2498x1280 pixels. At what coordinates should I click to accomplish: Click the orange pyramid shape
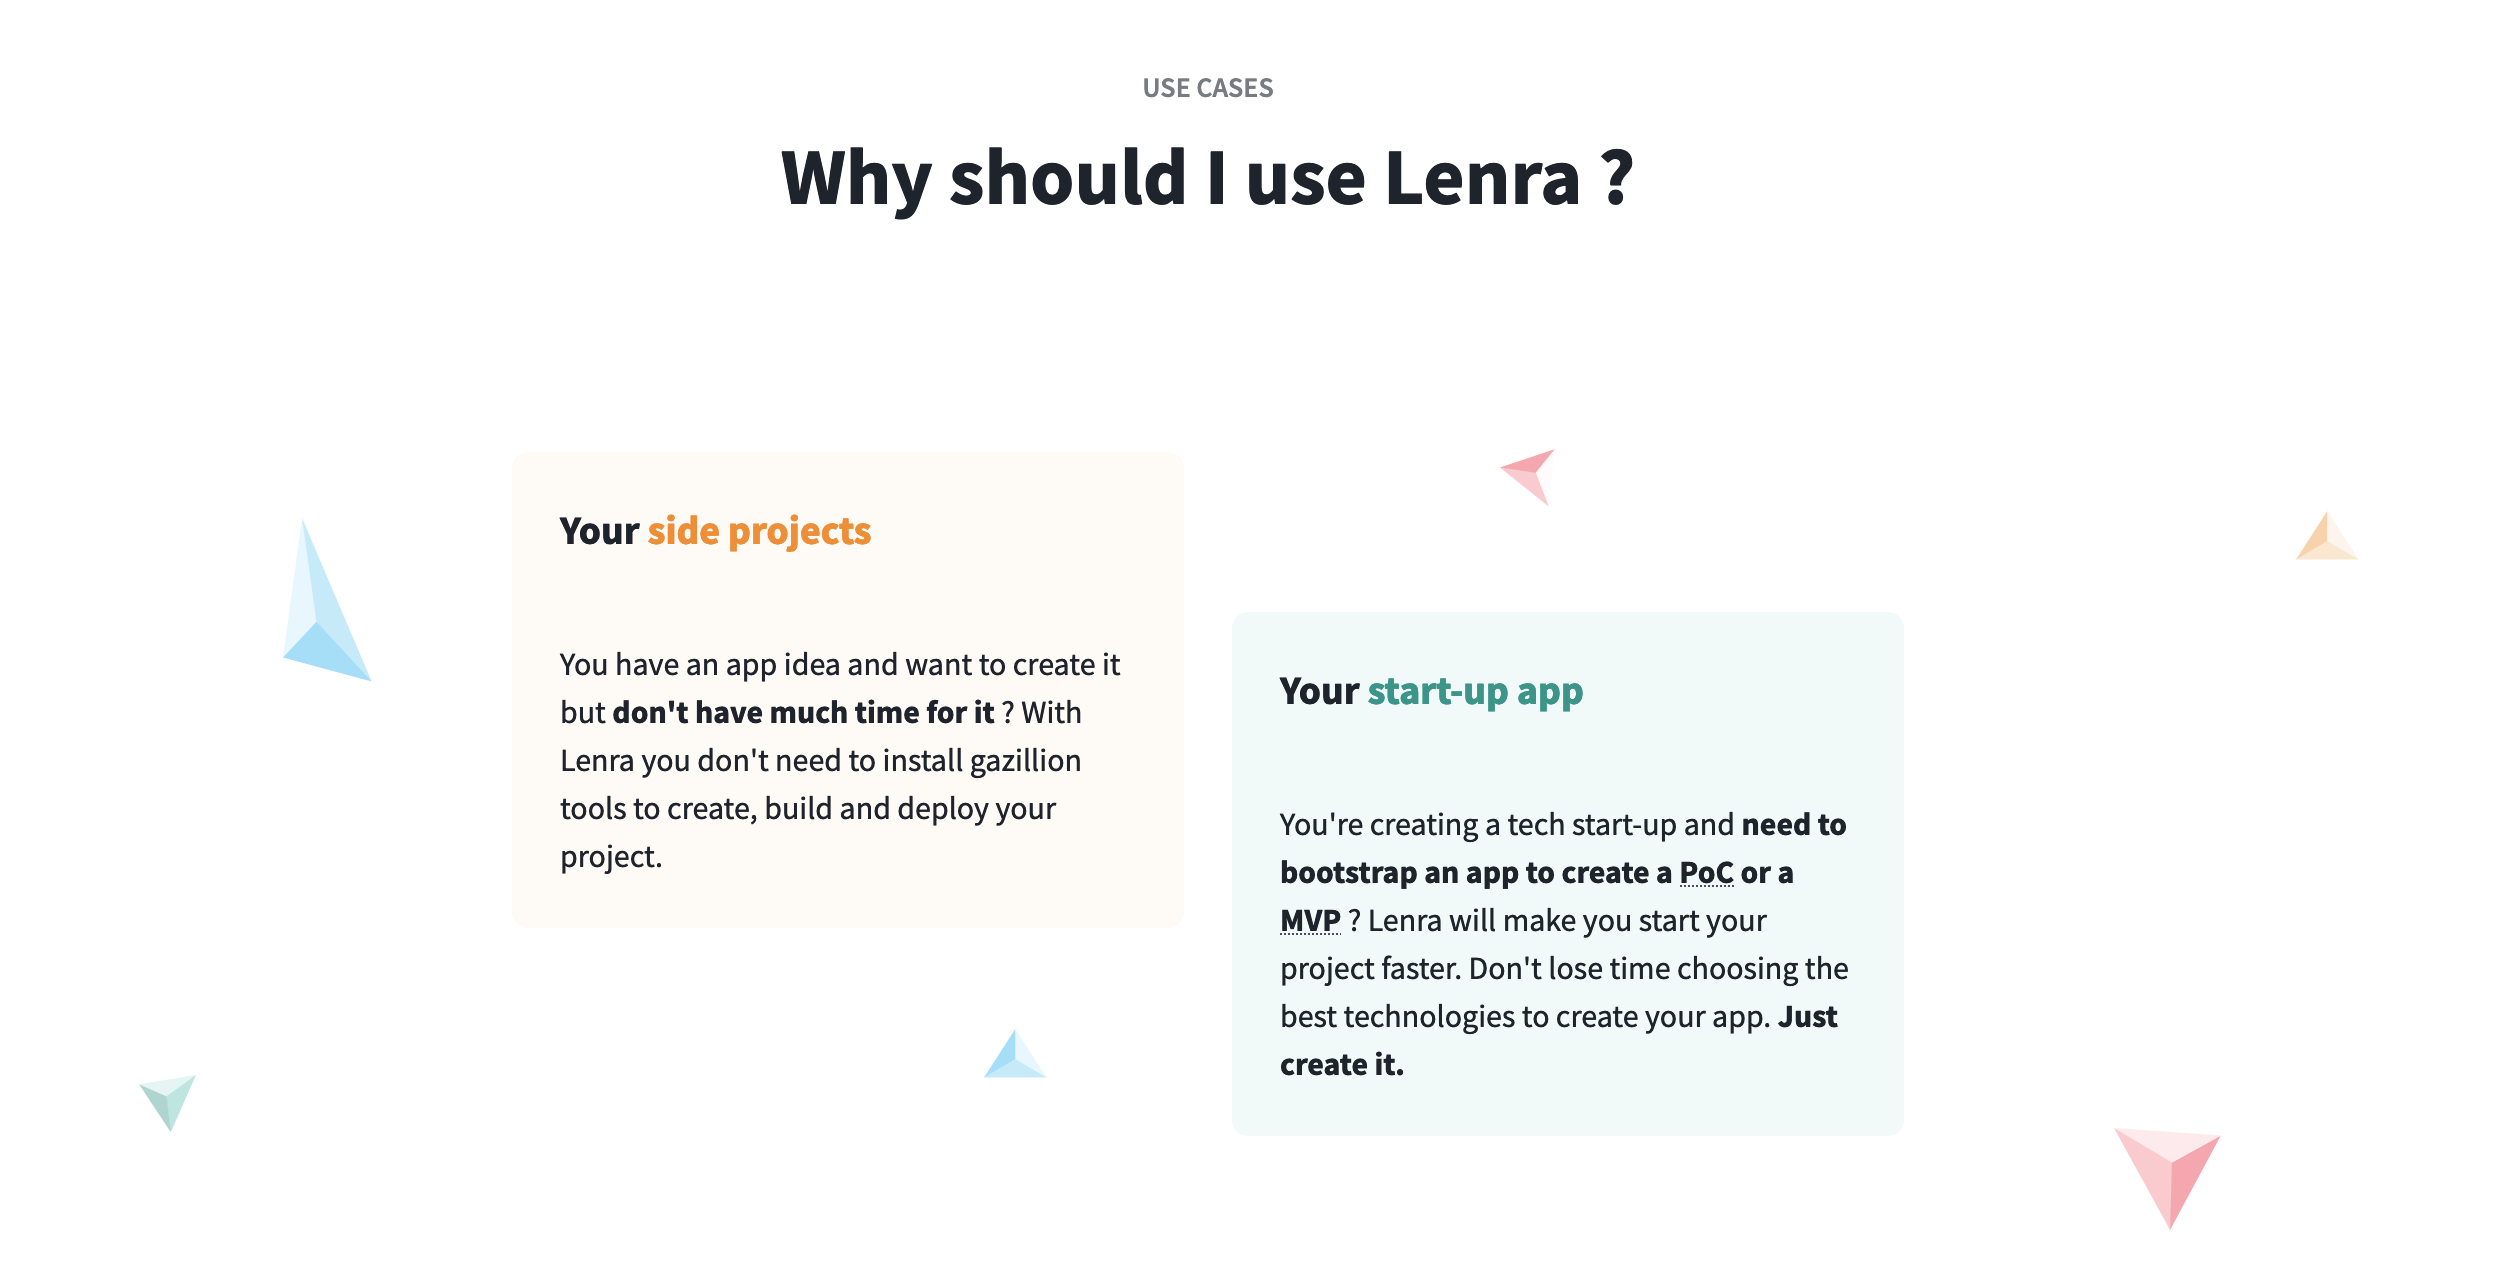point(2326,536)
